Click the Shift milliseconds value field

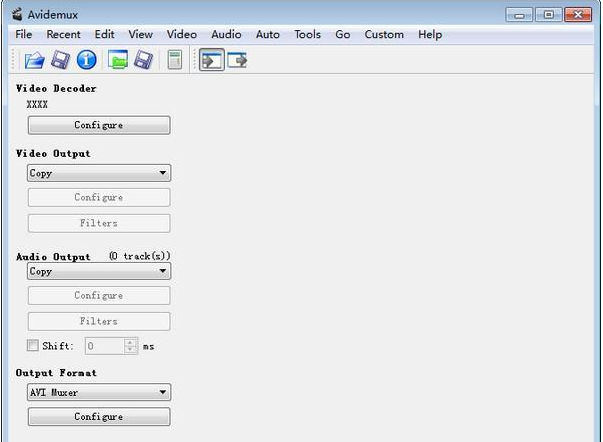pos(105,346)
